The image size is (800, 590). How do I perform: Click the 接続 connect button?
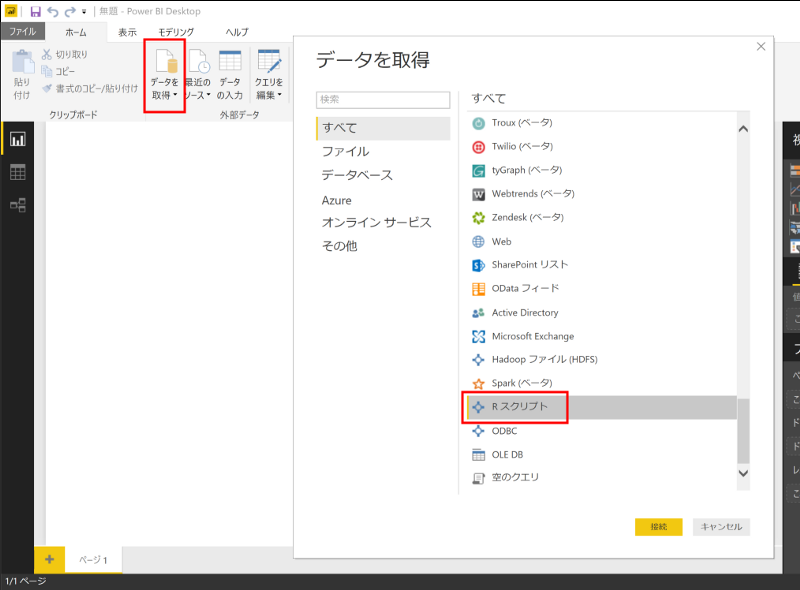coord(658,527)
